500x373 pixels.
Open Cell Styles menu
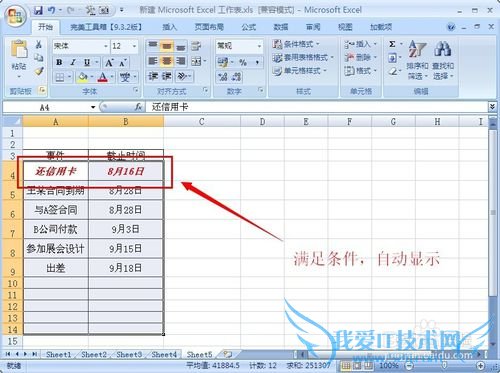[x=299, y=71]
